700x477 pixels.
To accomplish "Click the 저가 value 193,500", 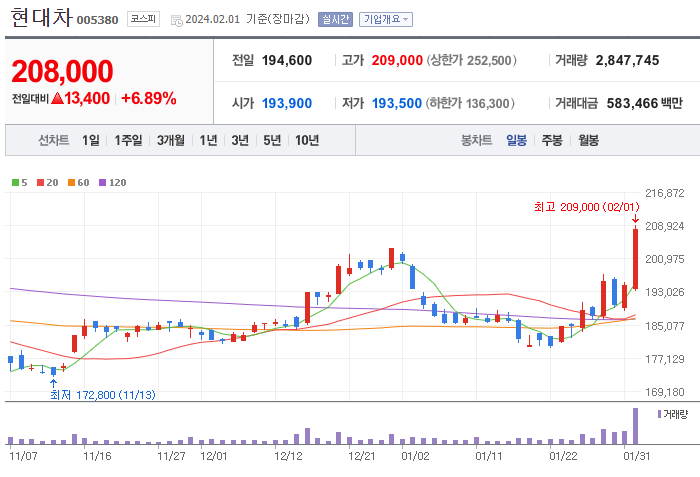I will 396,103.
